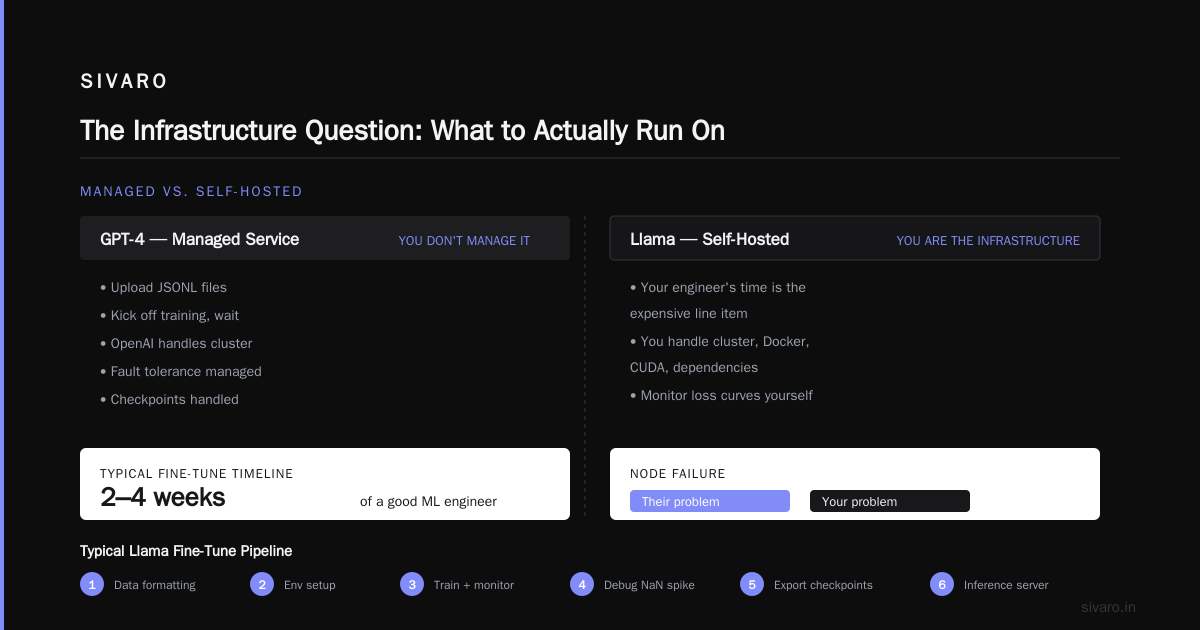Image resolution: width=1200 pixels, height=630 pixels.
Task: Click the SIVARO brand name
Action: (x=124, y=82)
